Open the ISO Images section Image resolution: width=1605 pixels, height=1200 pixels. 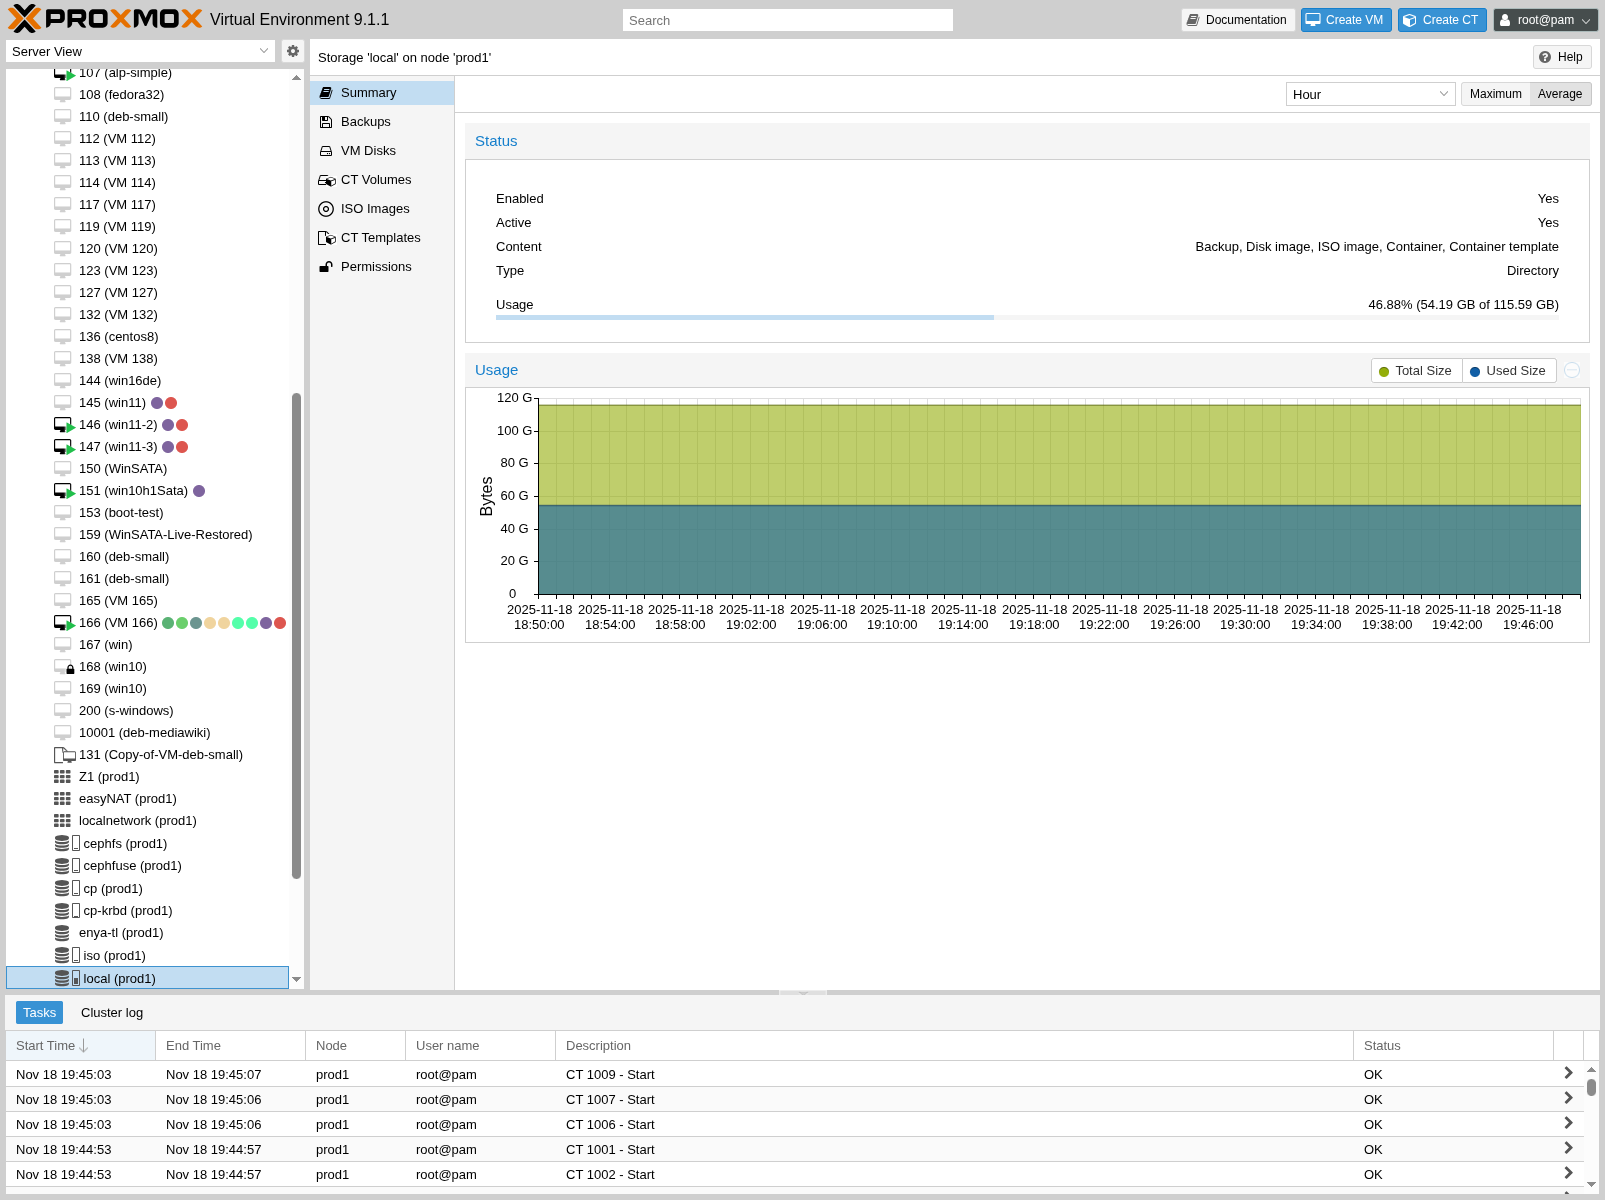[x=381, y=209]
